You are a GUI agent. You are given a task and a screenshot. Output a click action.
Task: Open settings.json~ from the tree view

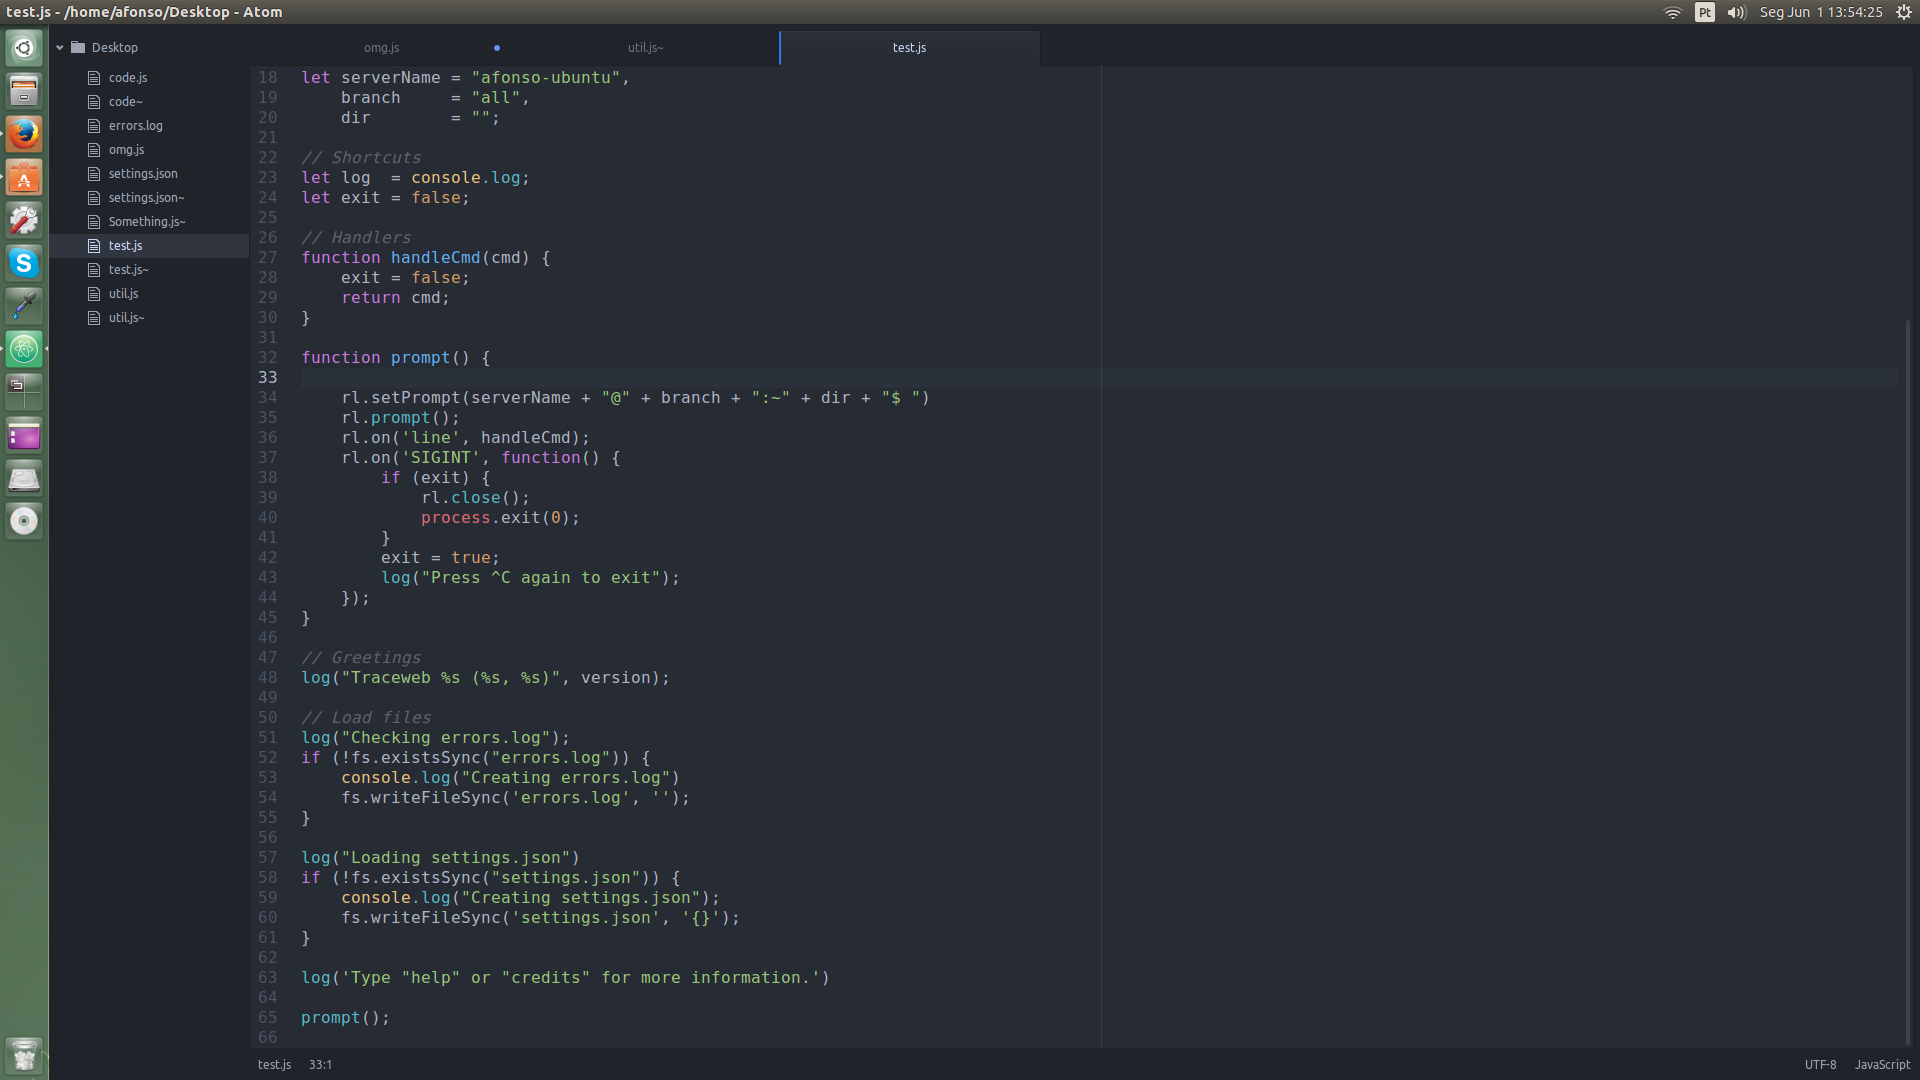coord(147,197)
